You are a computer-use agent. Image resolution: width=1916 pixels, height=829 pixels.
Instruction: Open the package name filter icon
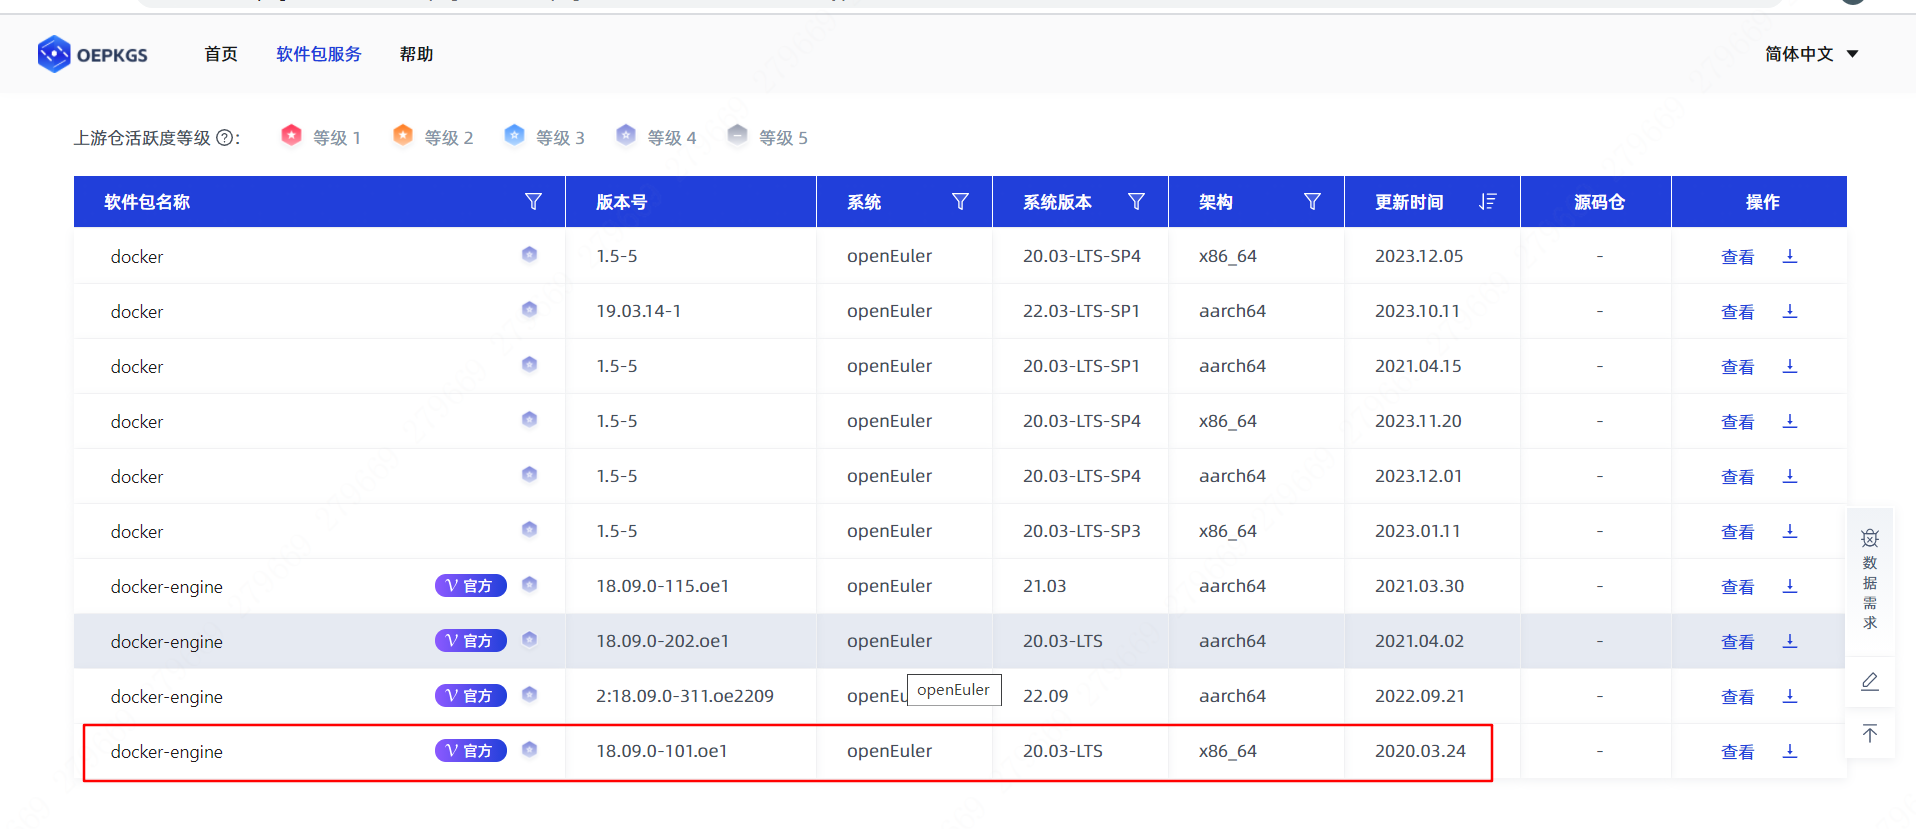point(533,202)
